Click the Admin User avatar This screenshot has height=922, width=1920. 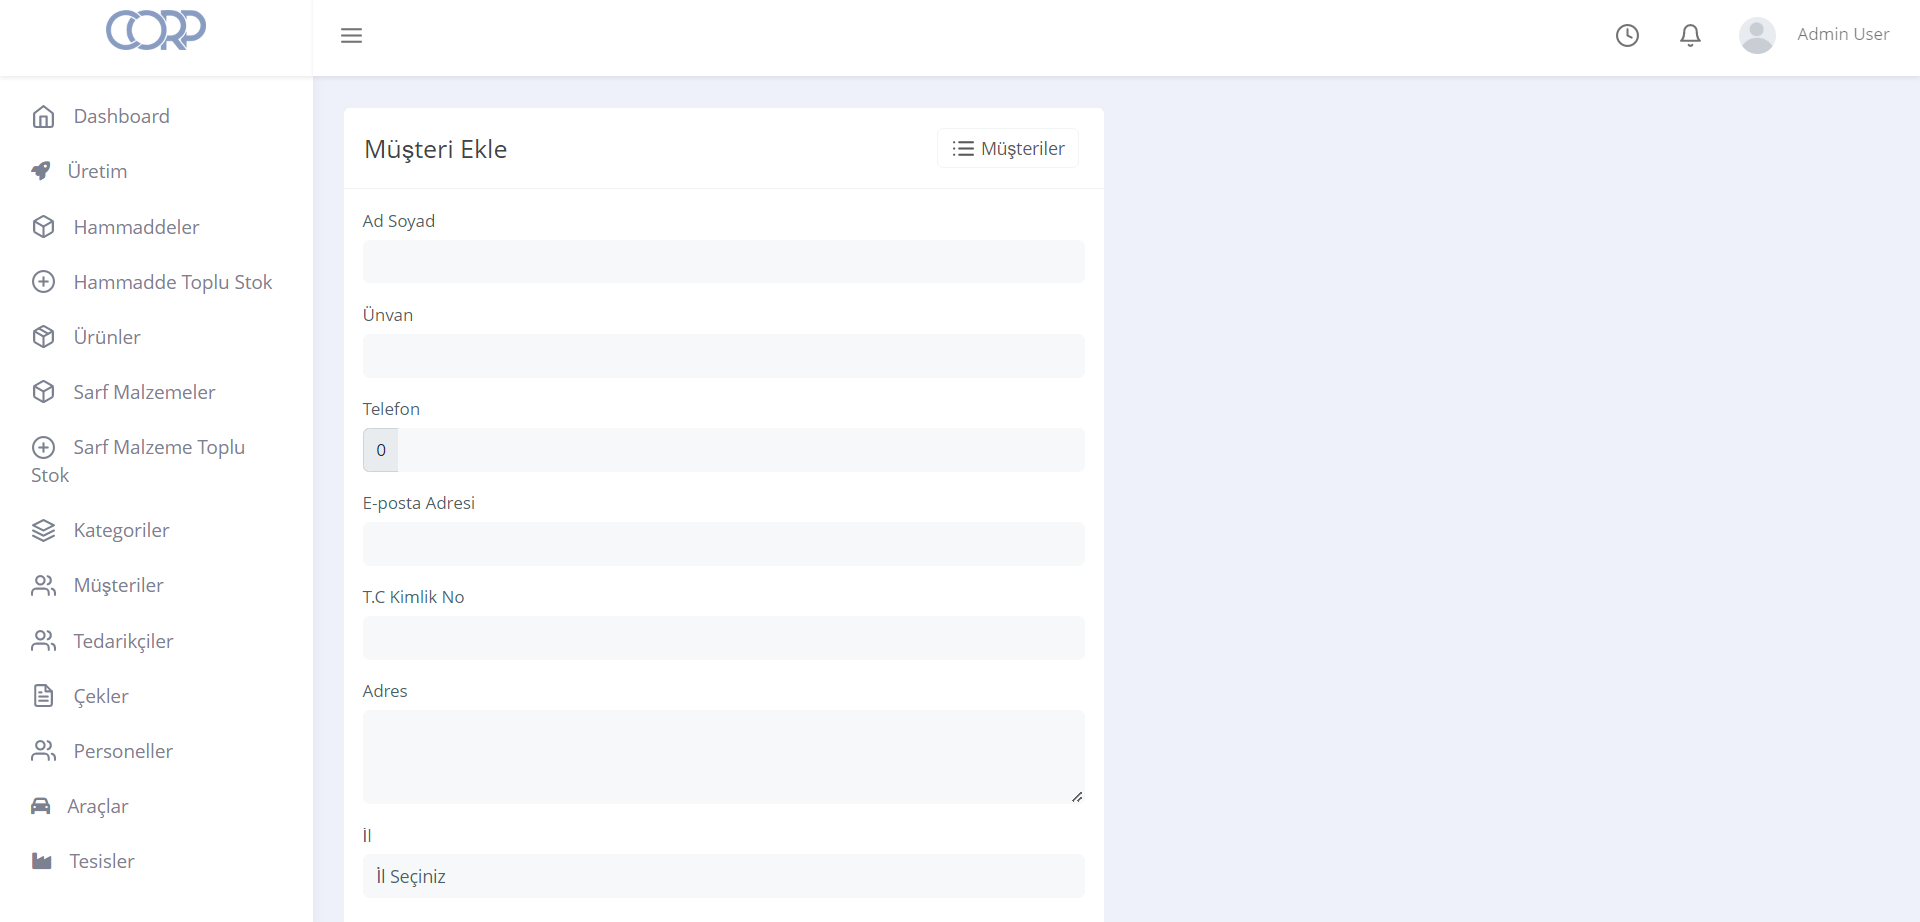[x=1757, y=36]
